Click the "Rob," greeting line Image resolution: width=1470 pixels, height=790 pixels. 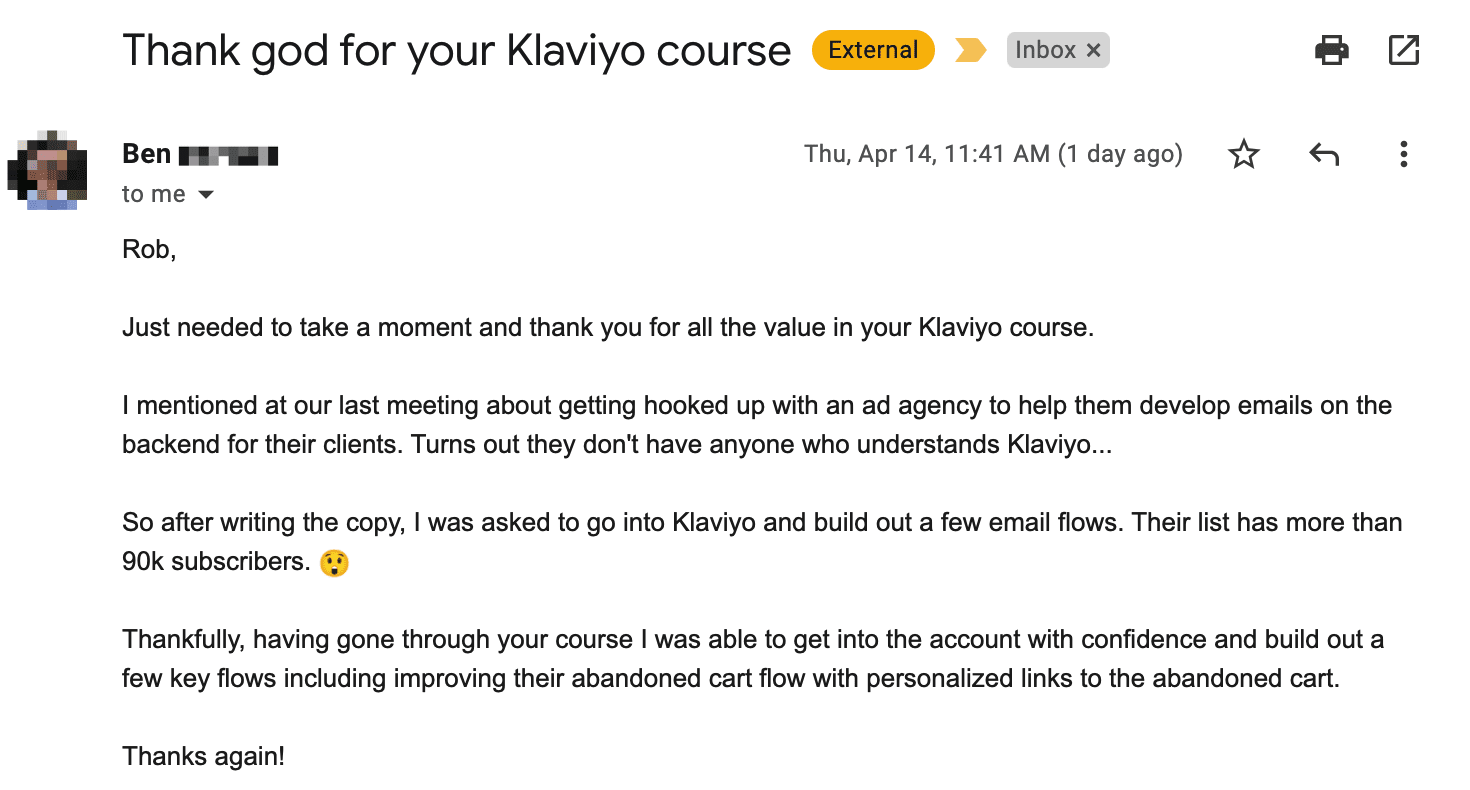149,249
